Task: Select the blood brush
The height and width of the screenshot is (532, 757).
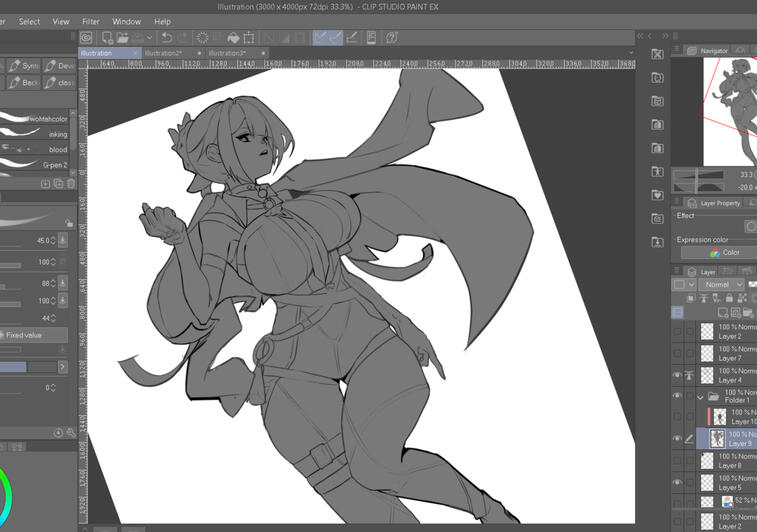Action: point(34,149)
